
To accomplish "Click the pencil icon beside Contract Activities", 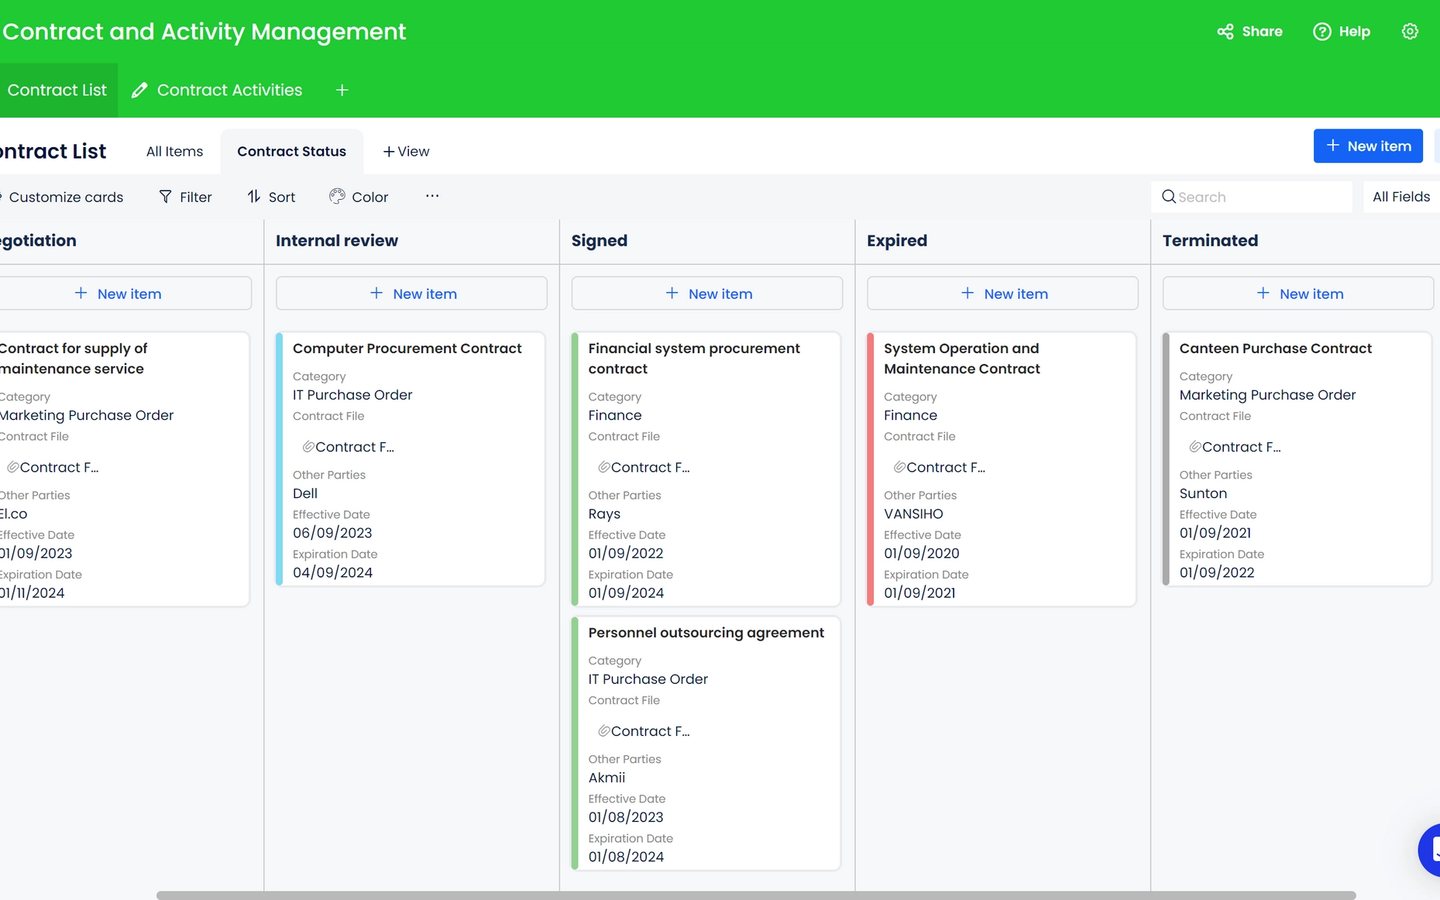I will 139,90.
